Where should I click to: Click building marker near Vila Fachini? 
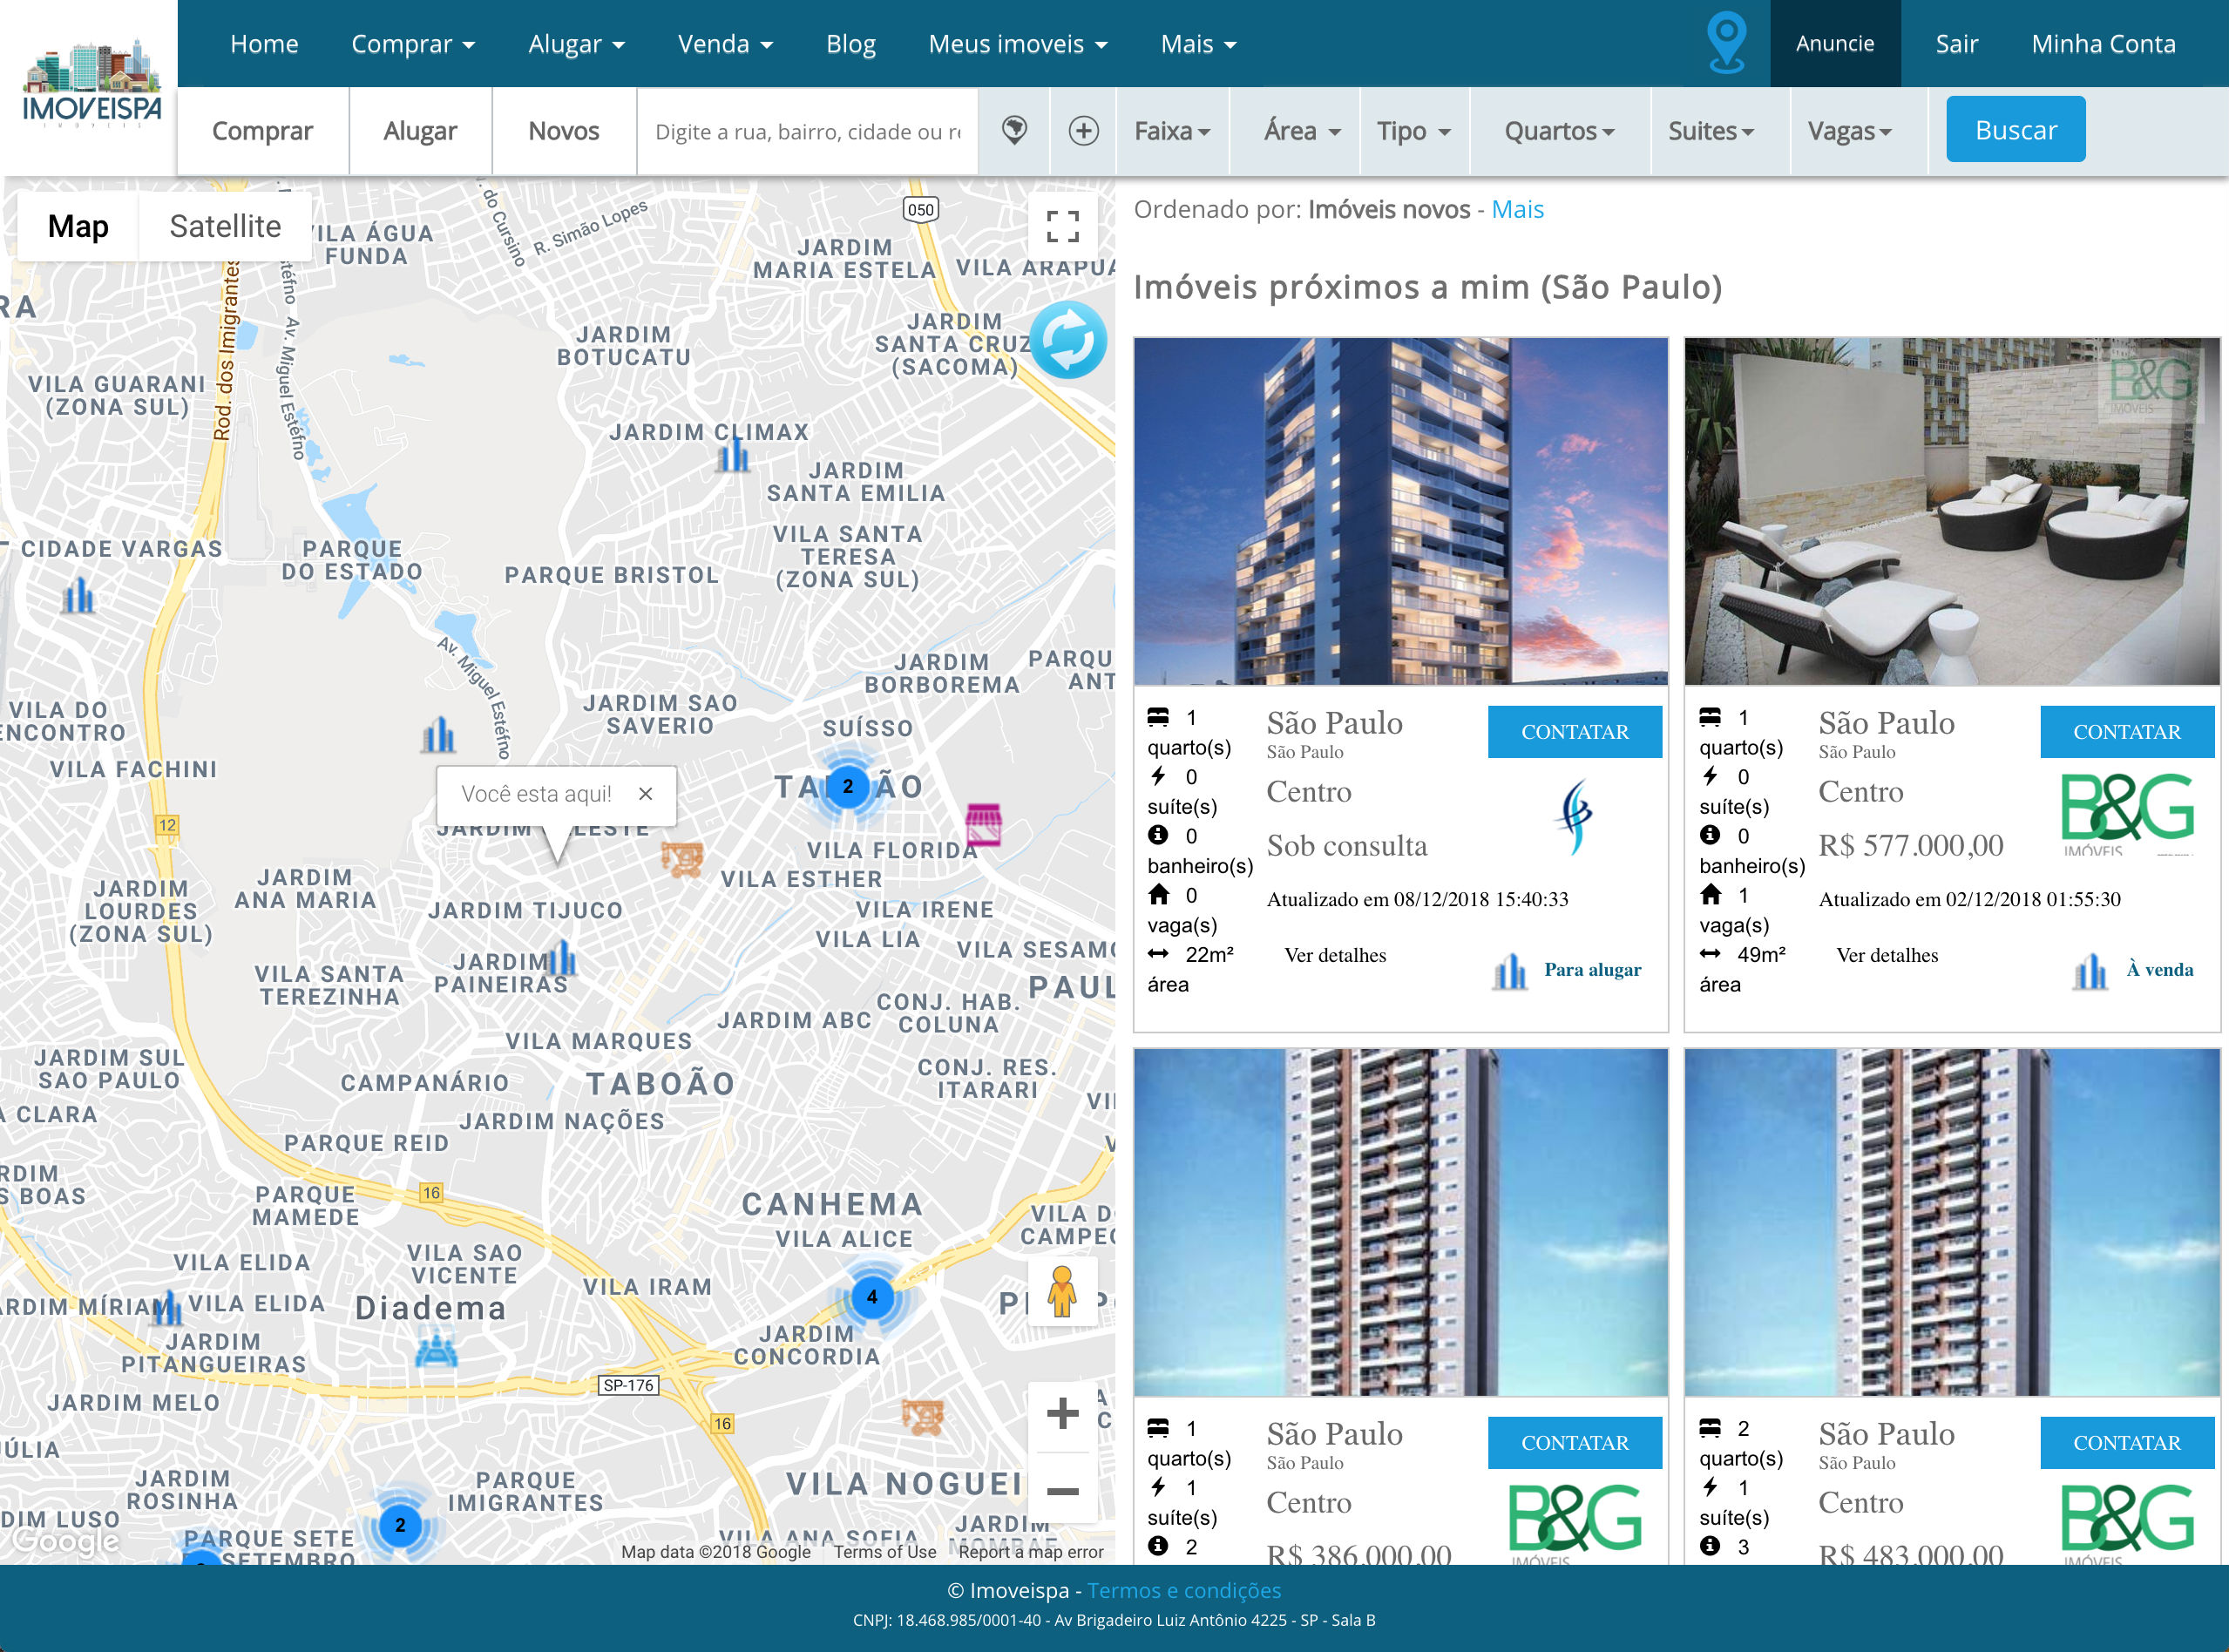(x=438, y=735)
